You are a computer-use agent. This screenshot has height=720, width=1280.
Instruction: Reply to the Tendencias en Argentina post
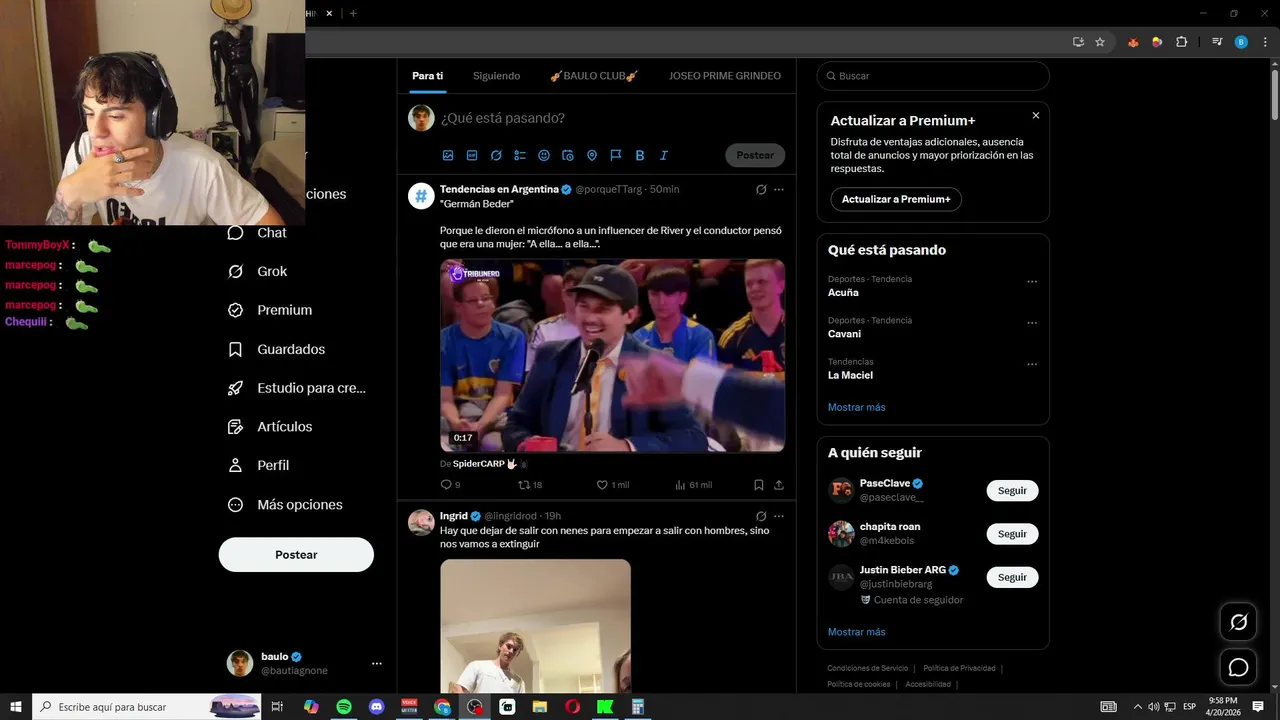click(x=450, y=485)
